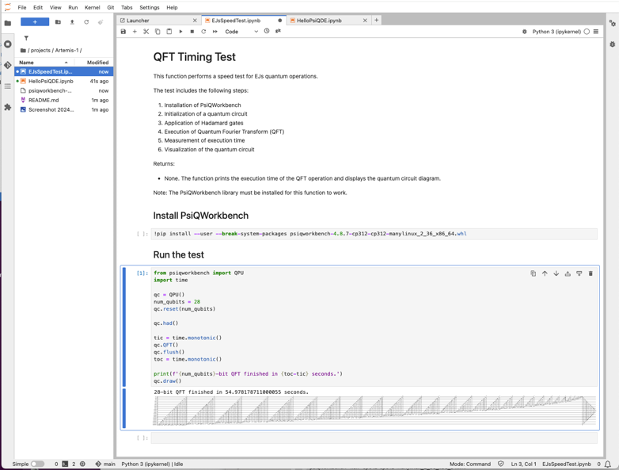The image size is (620, 470).
Task: Open the debugger panel in right sidebar
Action: pos(612,44)
